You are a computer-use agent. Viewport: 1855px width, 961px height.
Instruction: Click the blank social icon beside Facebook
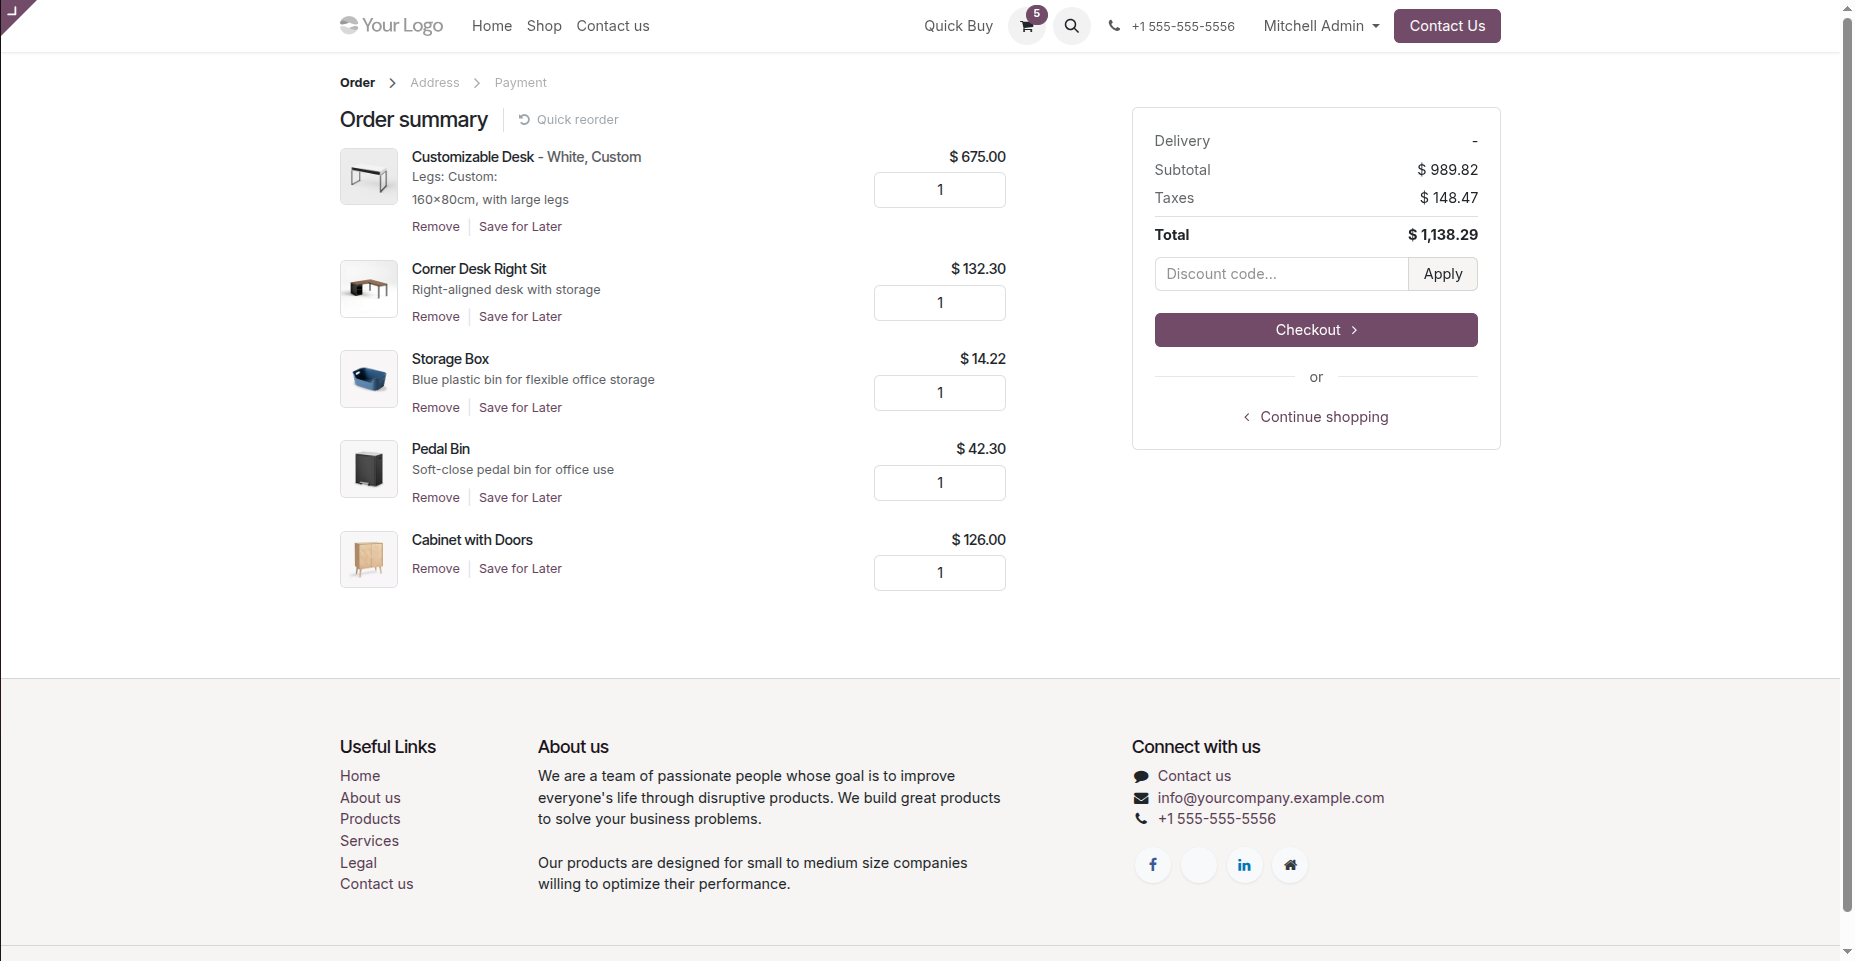1199,865
